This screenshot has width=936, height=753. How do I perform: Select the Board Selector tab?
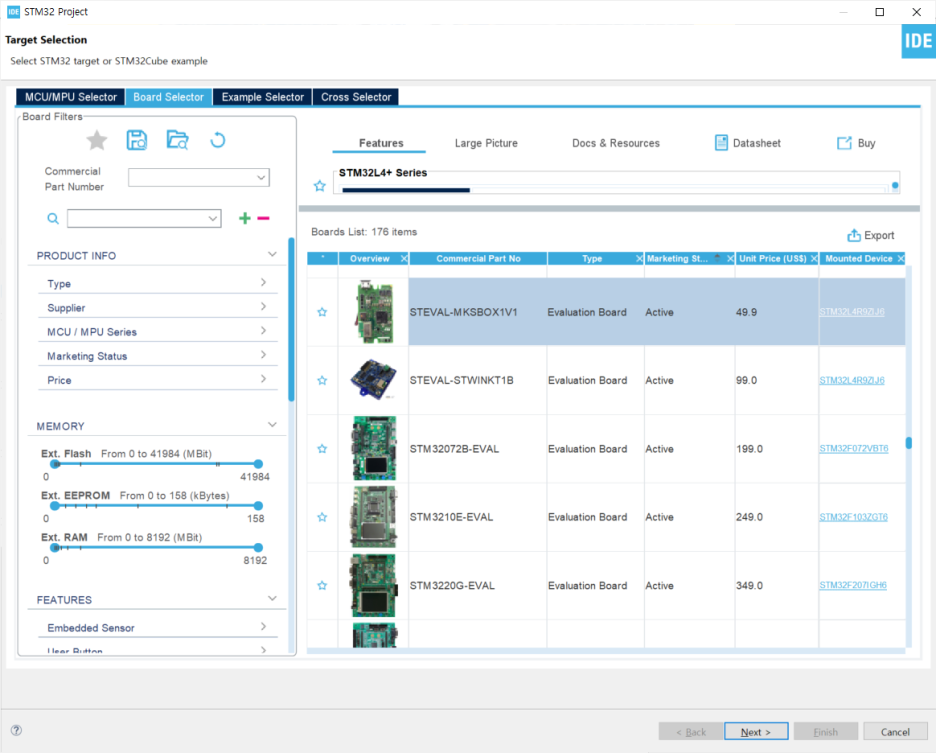click(x=169, y=97)
